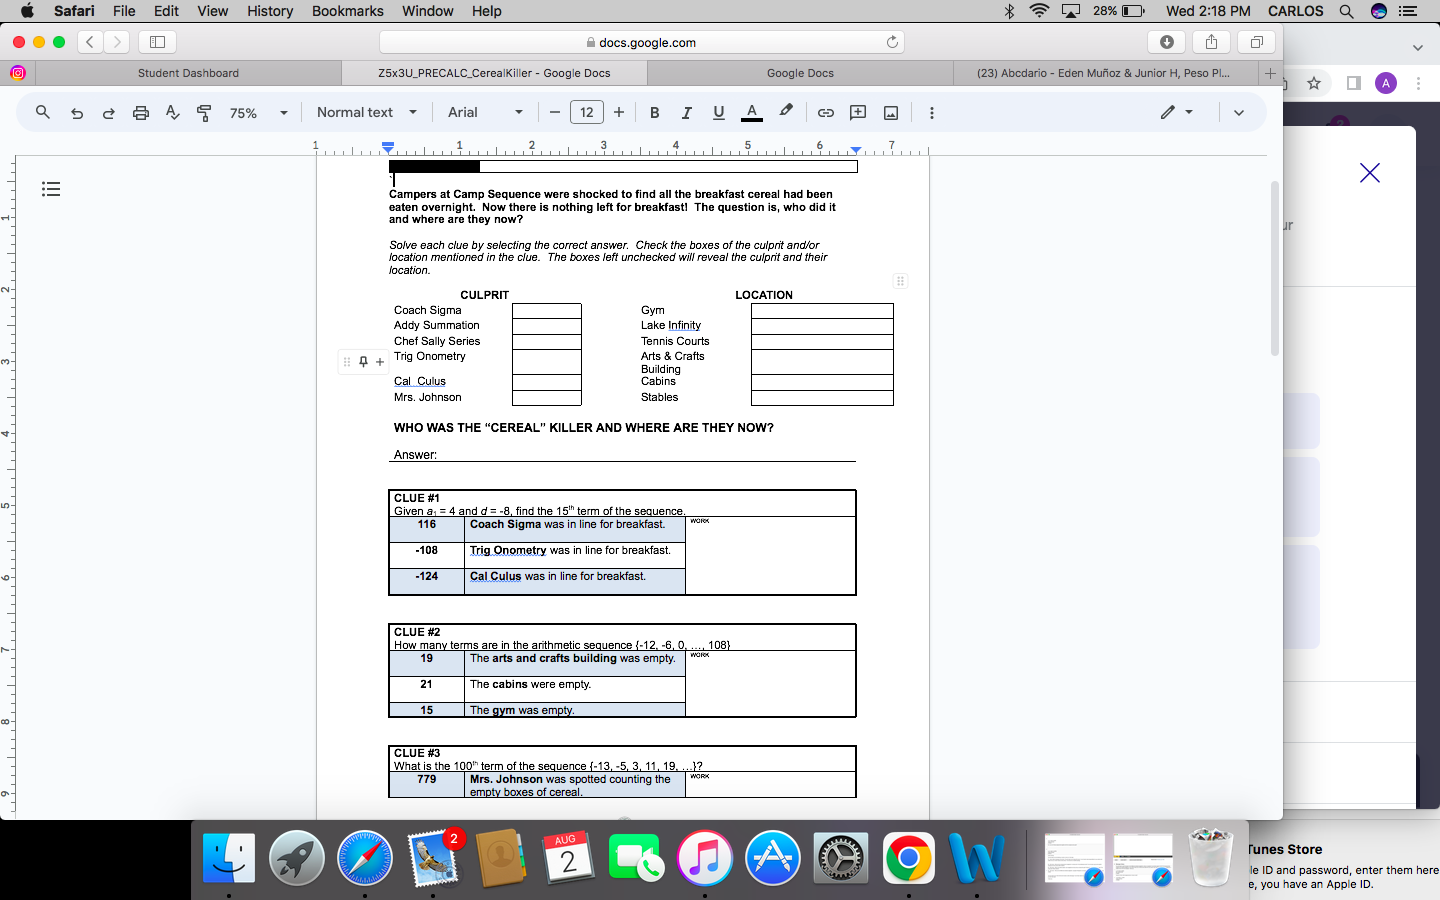The image size is (1440, 900).
Task: Bookmark page with star in Chrome window
Action: point(1314,83)
